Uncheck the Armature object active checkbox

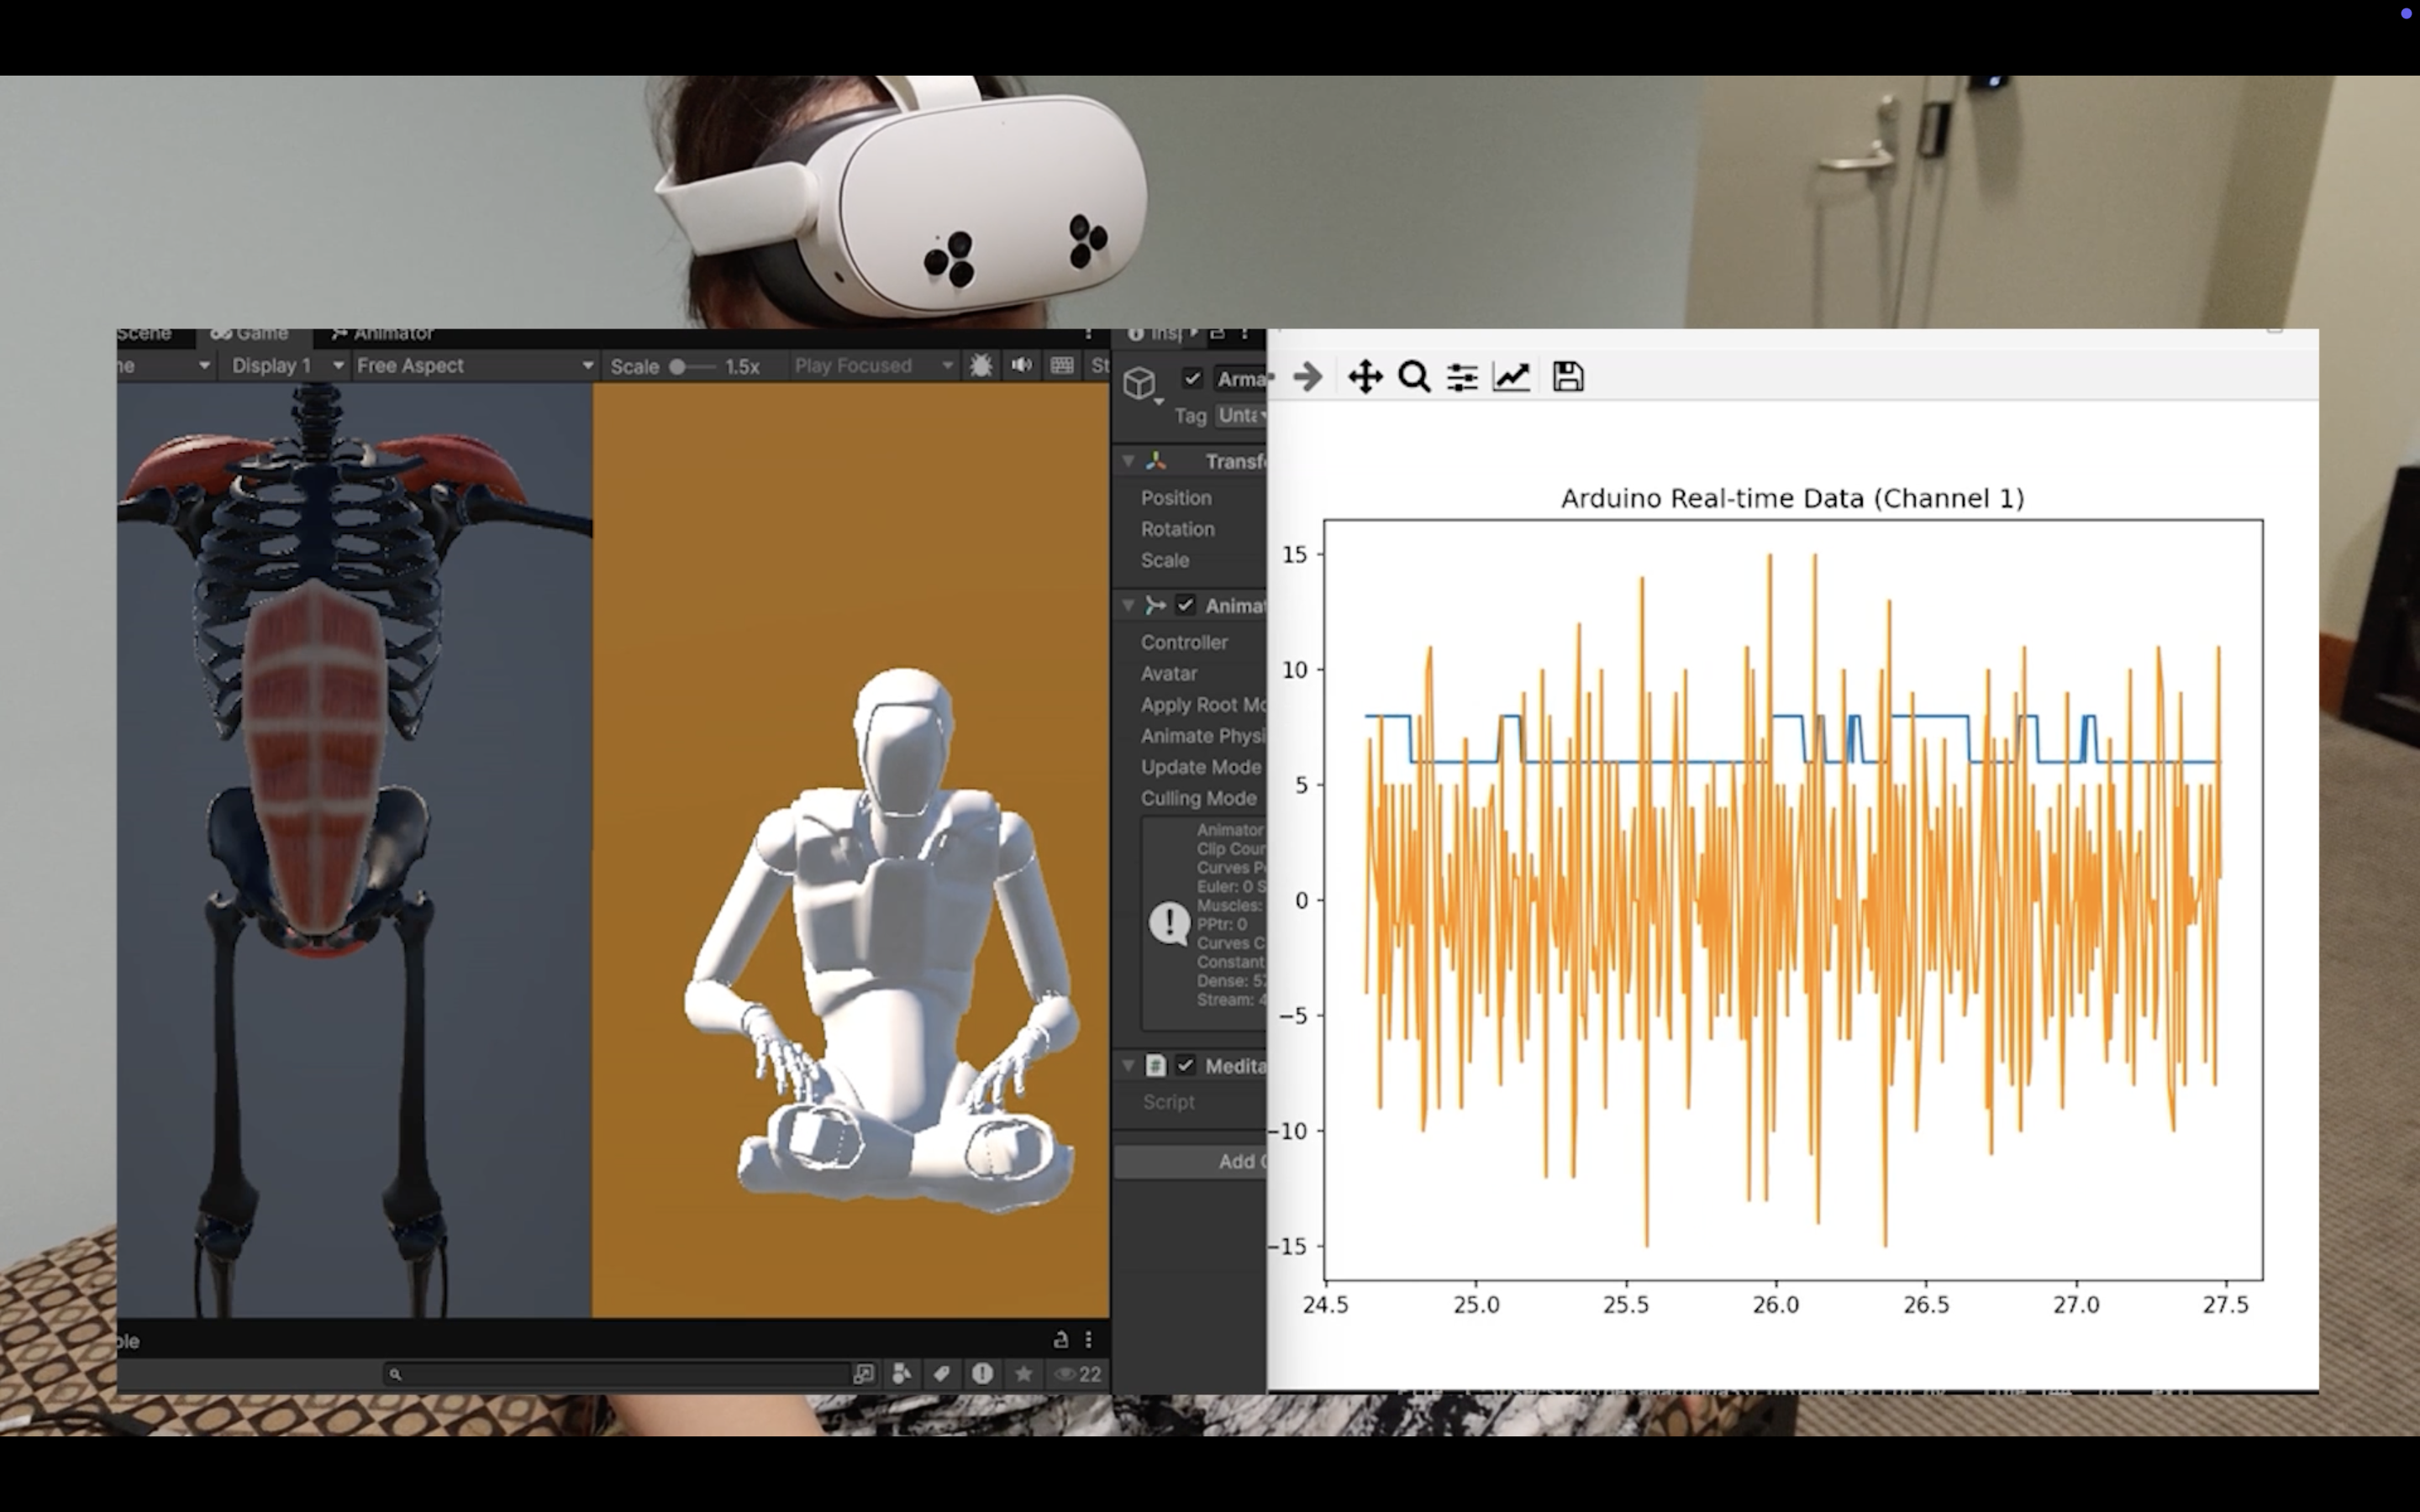[1191, 378]
